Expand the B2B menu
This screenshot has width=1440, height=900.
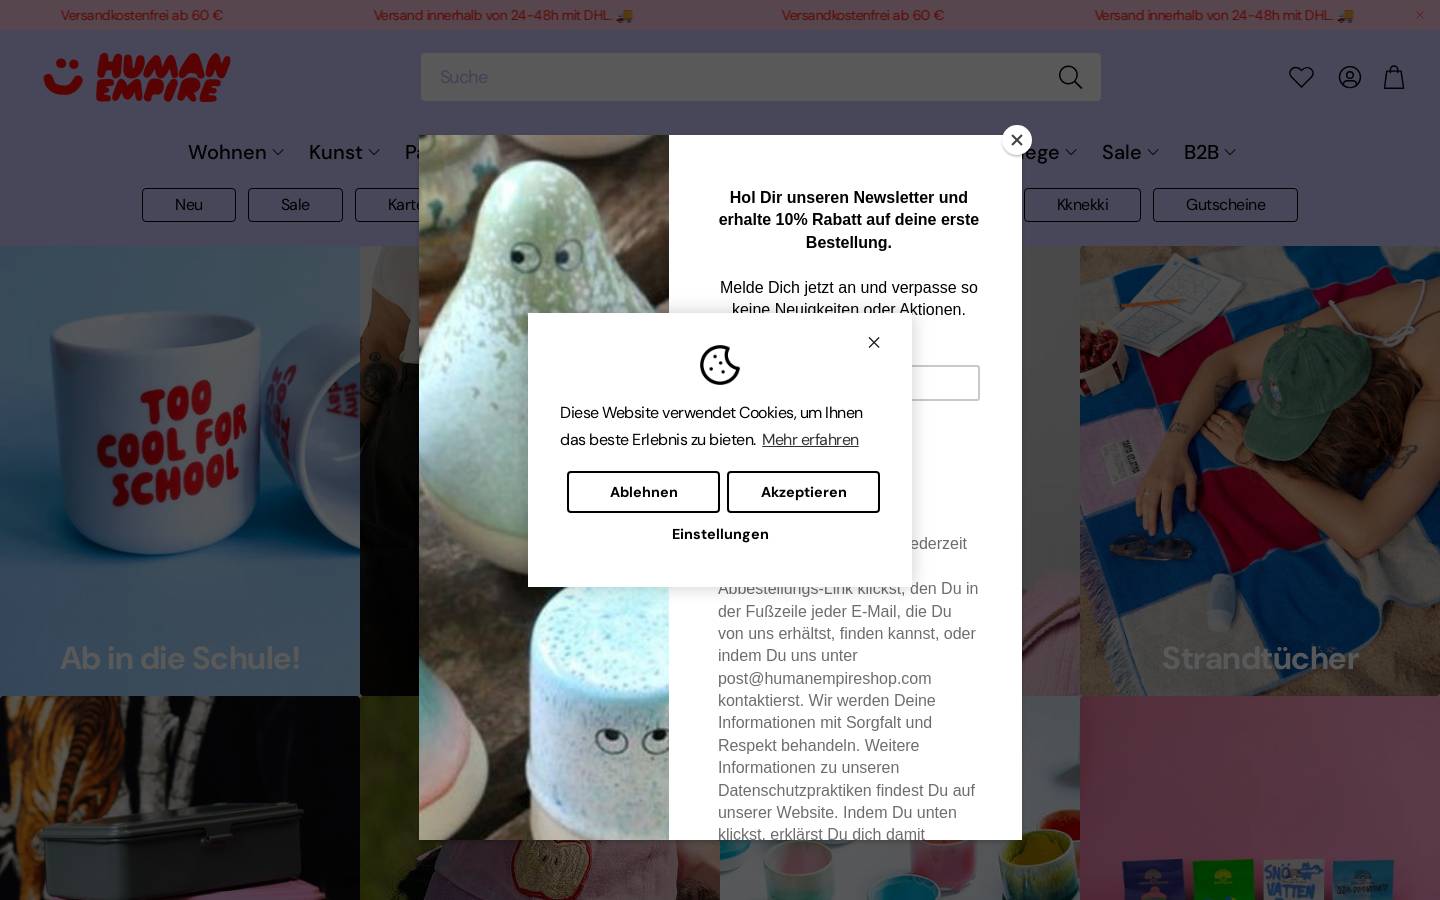[x=1210, y=152]
